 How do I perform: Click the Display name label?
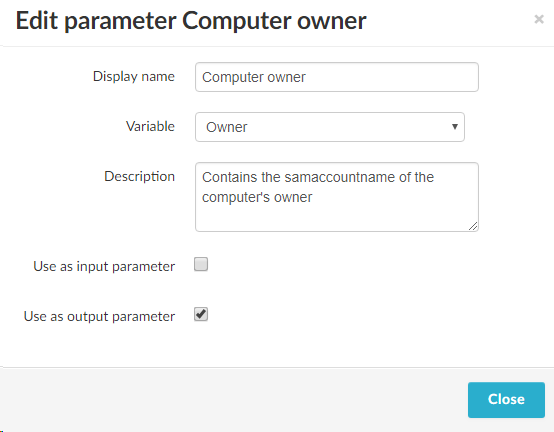pyautogui.click(x=134, y=76)
